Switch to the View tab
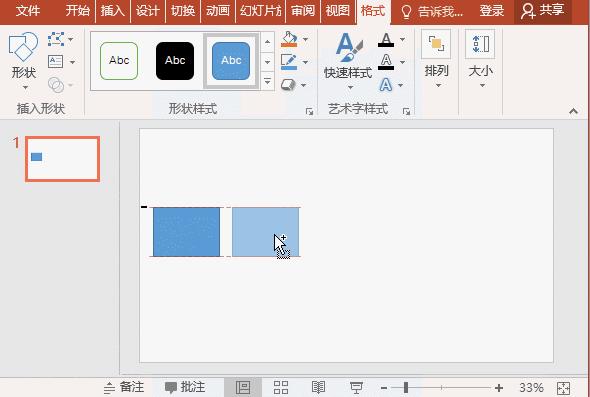590x397 pixels. click(x=338, y=11)
